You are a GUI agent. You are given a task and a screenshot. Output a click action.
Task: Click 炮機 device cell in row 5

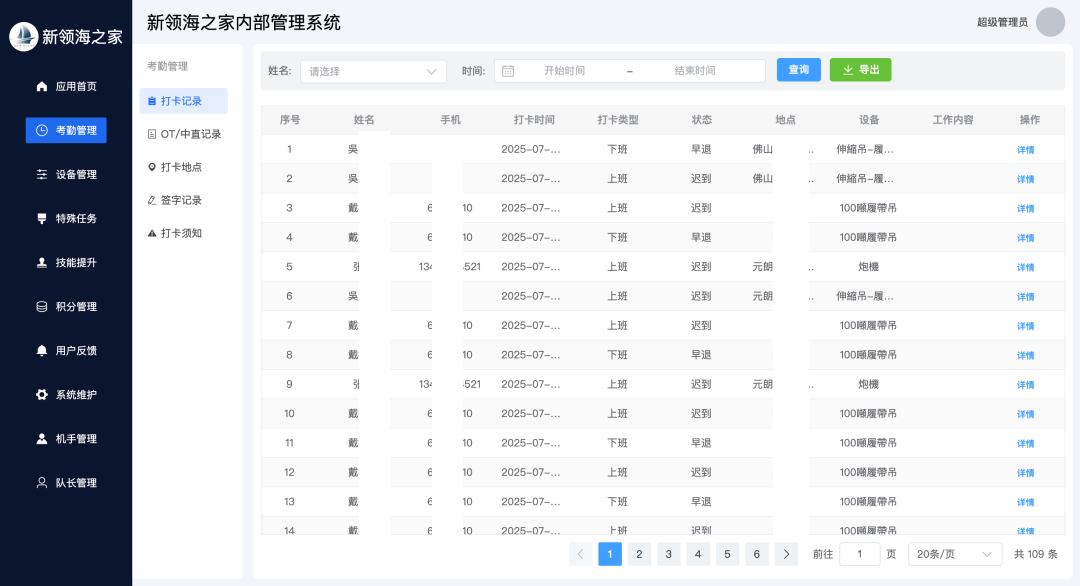click(868, 267)
